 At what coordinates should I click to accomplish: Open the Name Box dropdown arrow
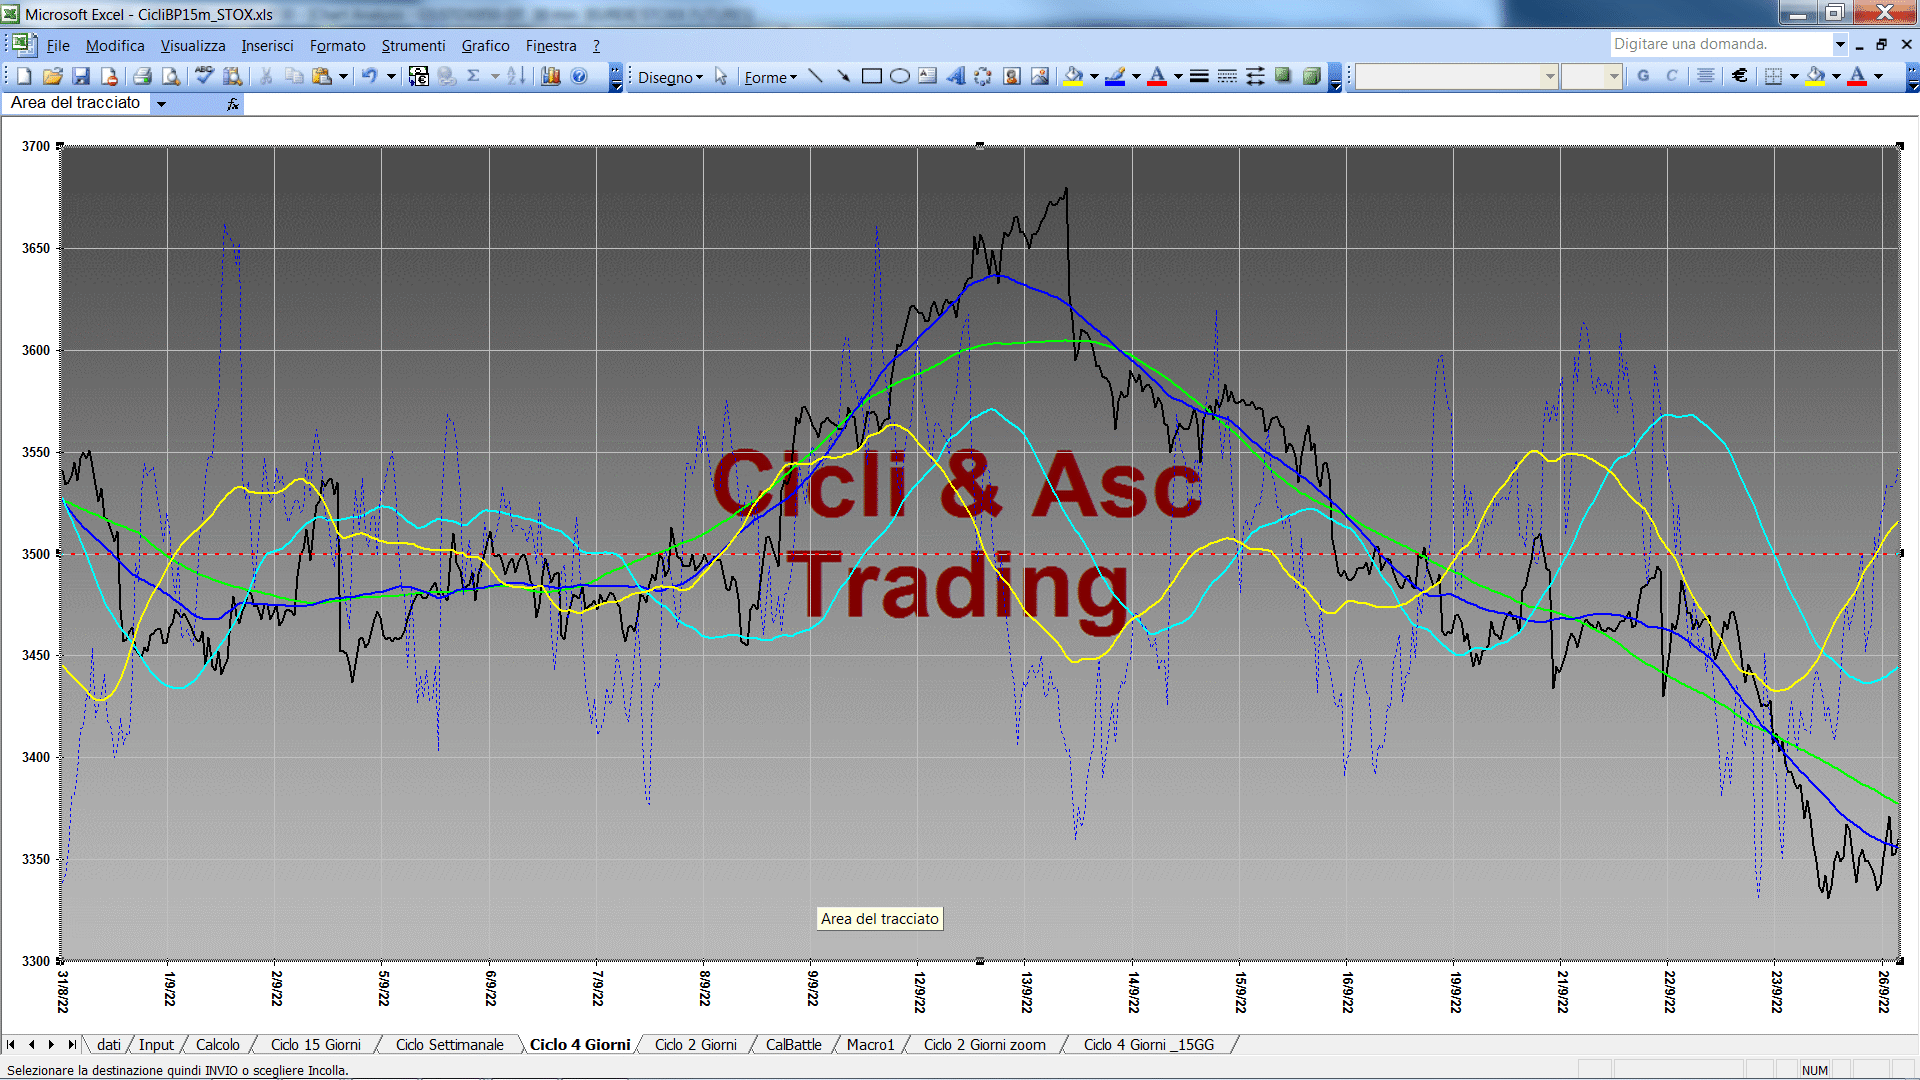coord(161,104)
